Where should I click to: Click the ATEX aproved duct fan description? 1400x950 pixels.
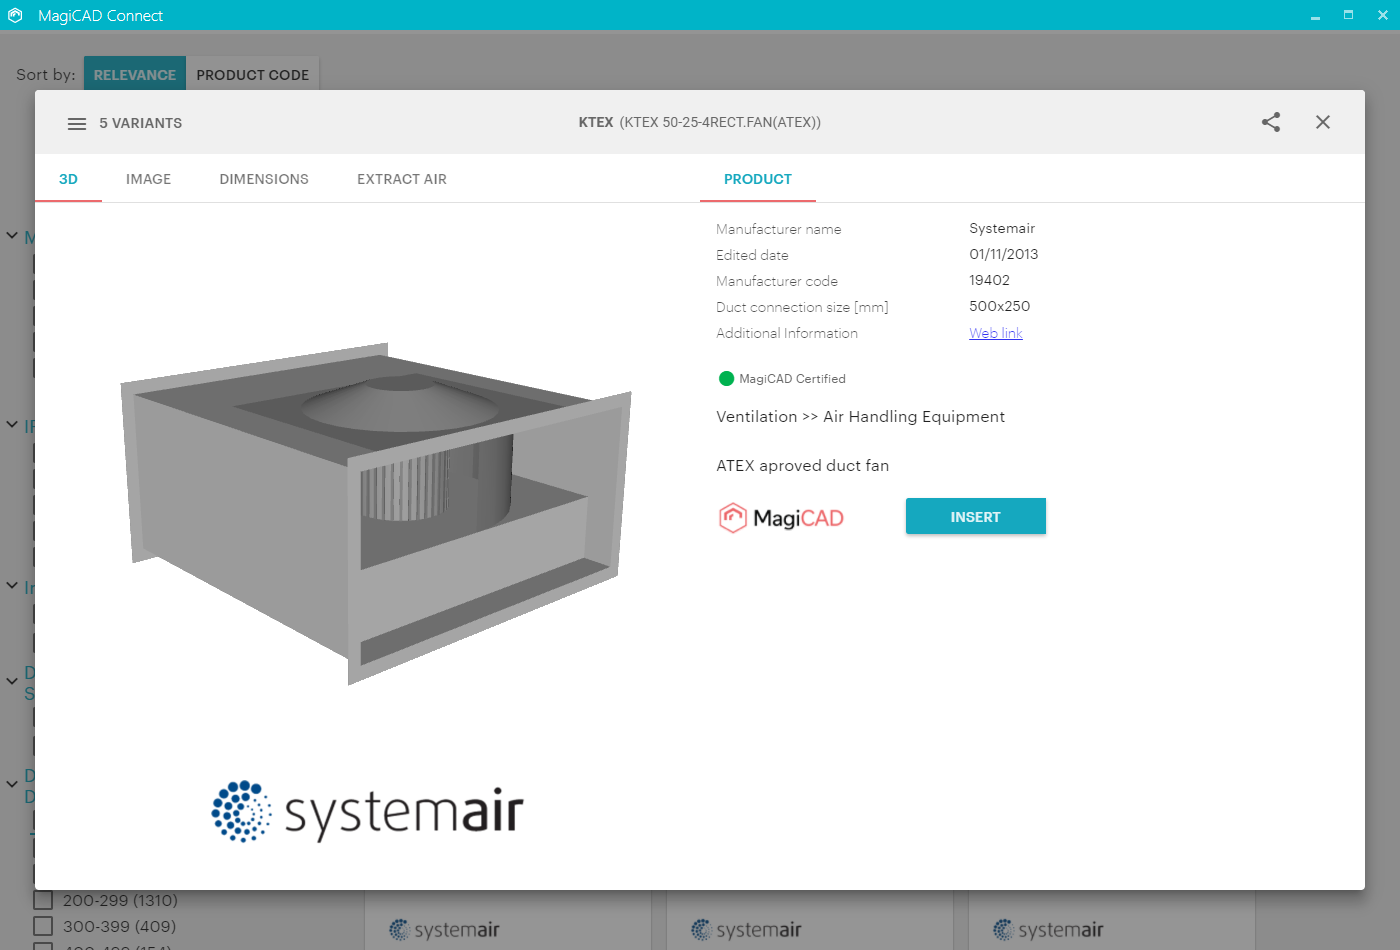coord(803,466)
